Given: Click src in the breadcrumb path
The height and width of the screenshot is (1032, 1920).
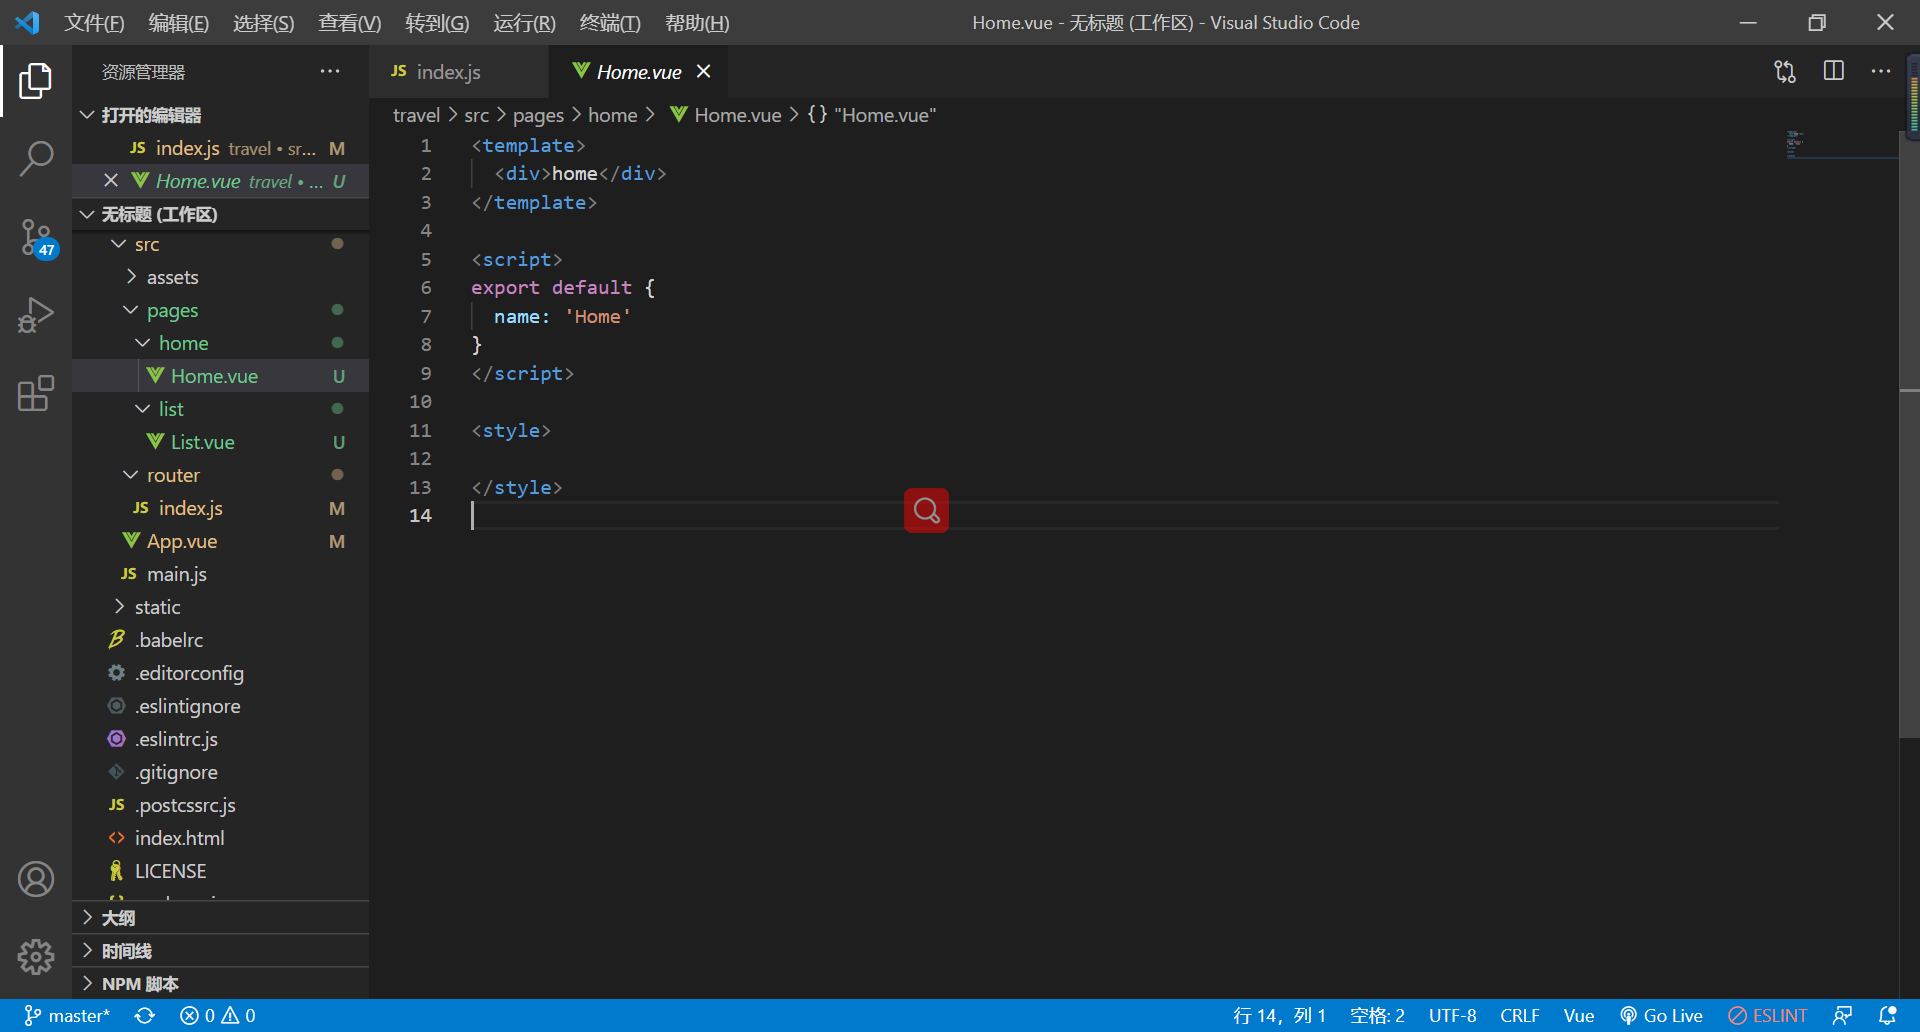Looking at the screenshot, I should pos(476,115).
